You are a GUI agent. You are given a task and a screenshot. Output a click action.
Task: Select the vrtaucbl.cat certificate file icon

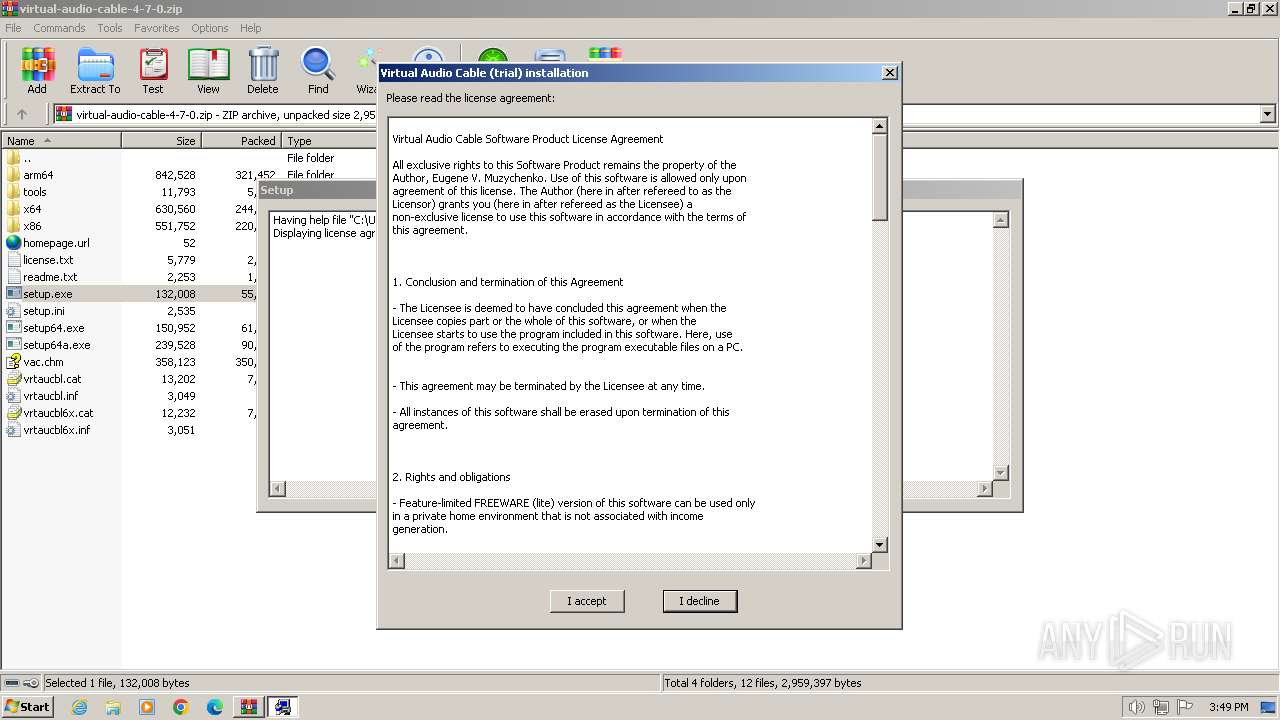coord(13,379)
